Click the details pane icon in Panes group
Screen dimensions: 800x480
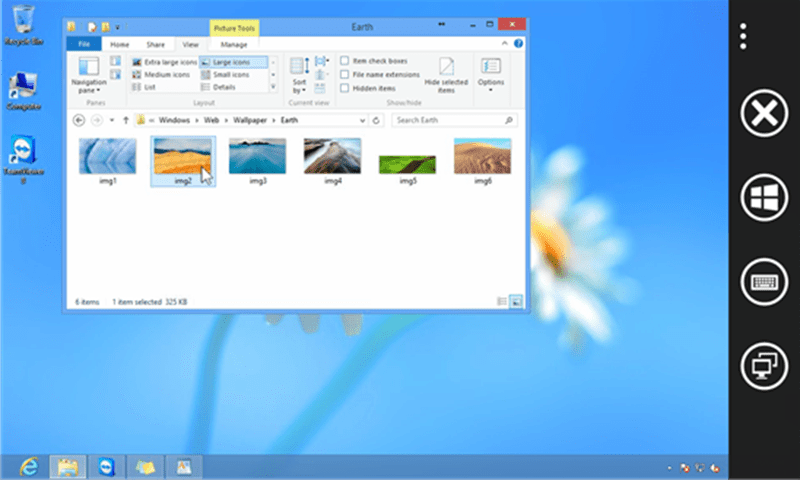pyautogui.click(x=116, y=74)
